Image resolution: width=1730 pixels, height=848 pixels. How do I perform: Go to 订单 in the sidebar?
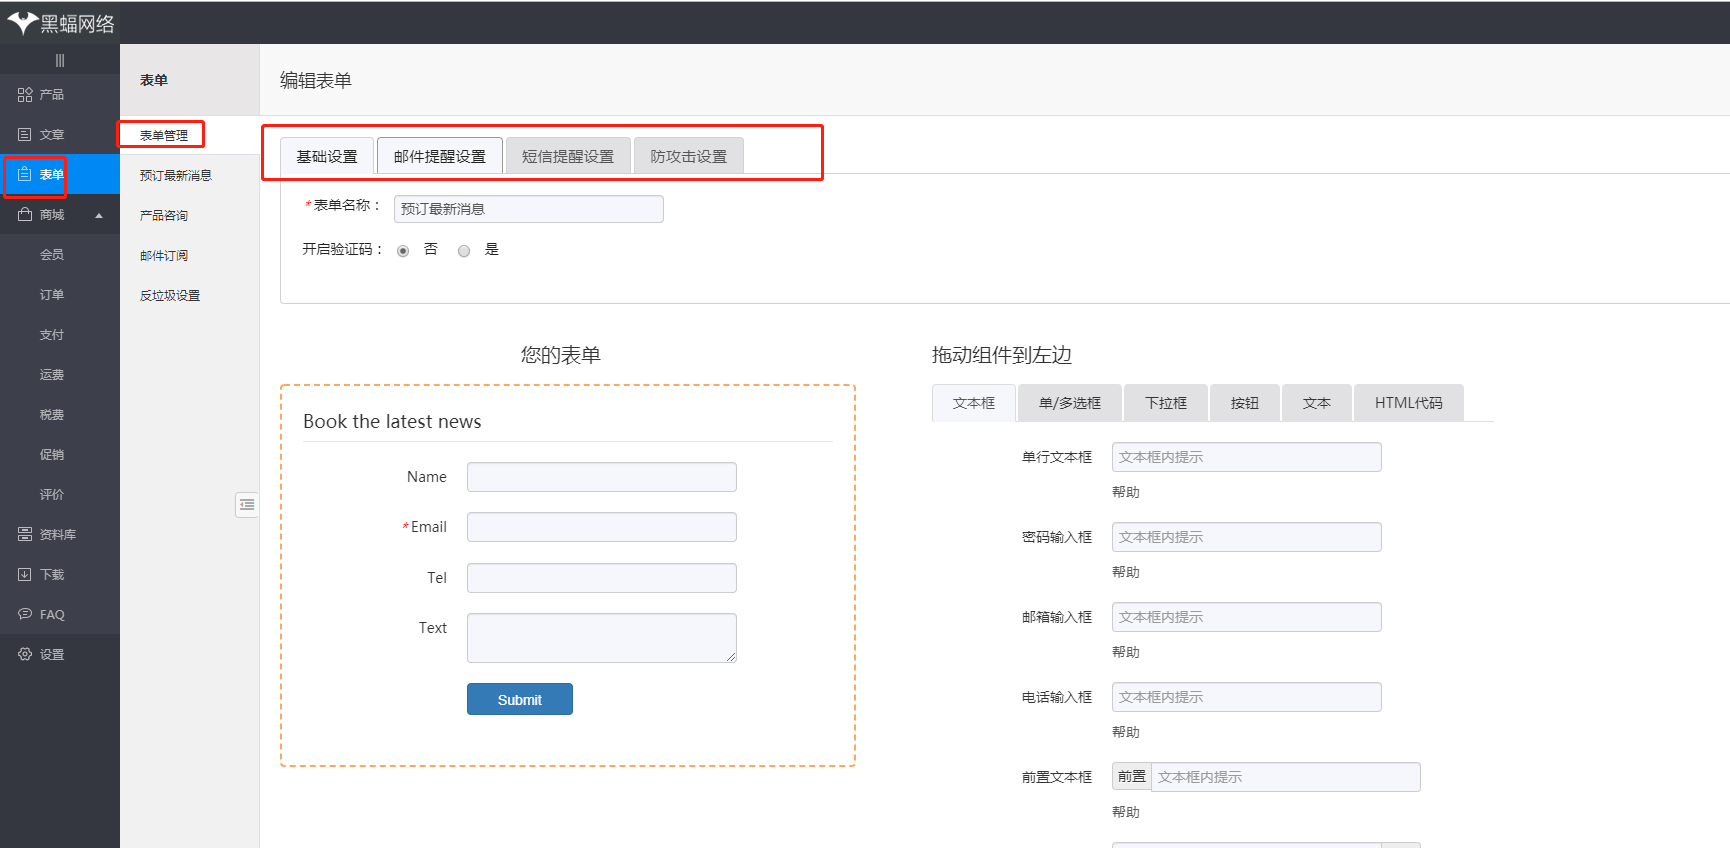click(x=52, y=294)
